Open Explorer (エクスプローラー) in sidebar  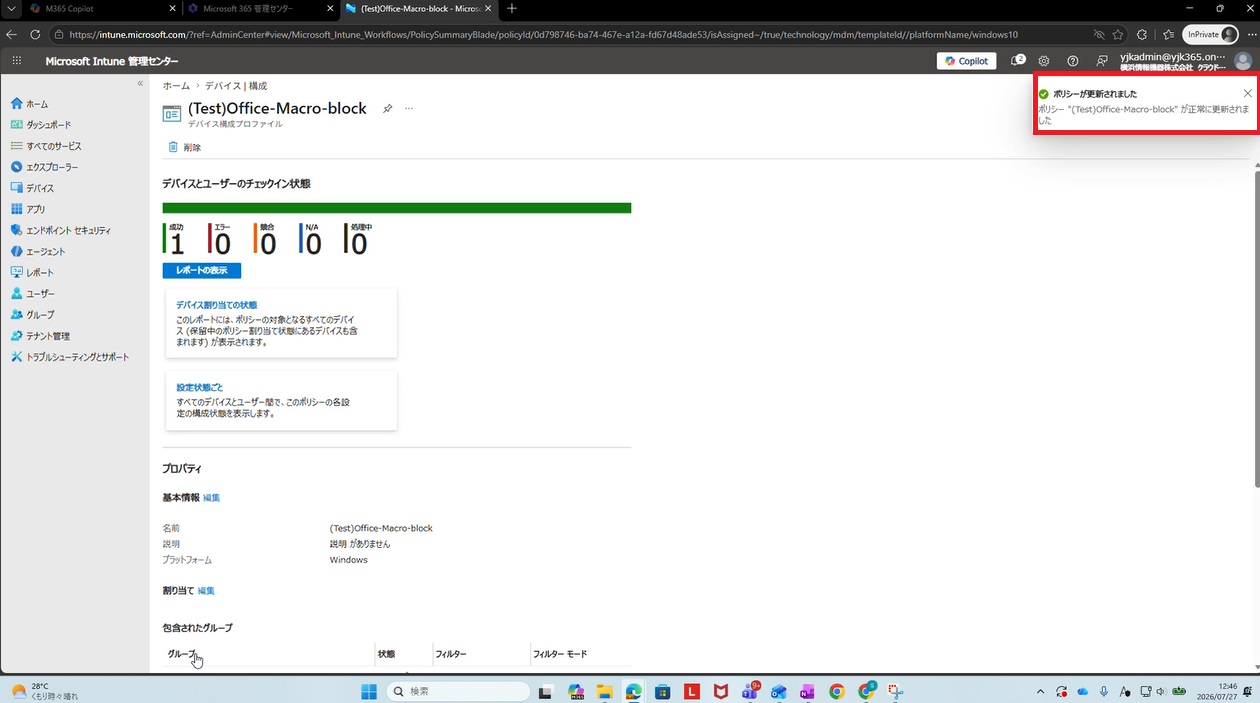(x=45, y=167)
